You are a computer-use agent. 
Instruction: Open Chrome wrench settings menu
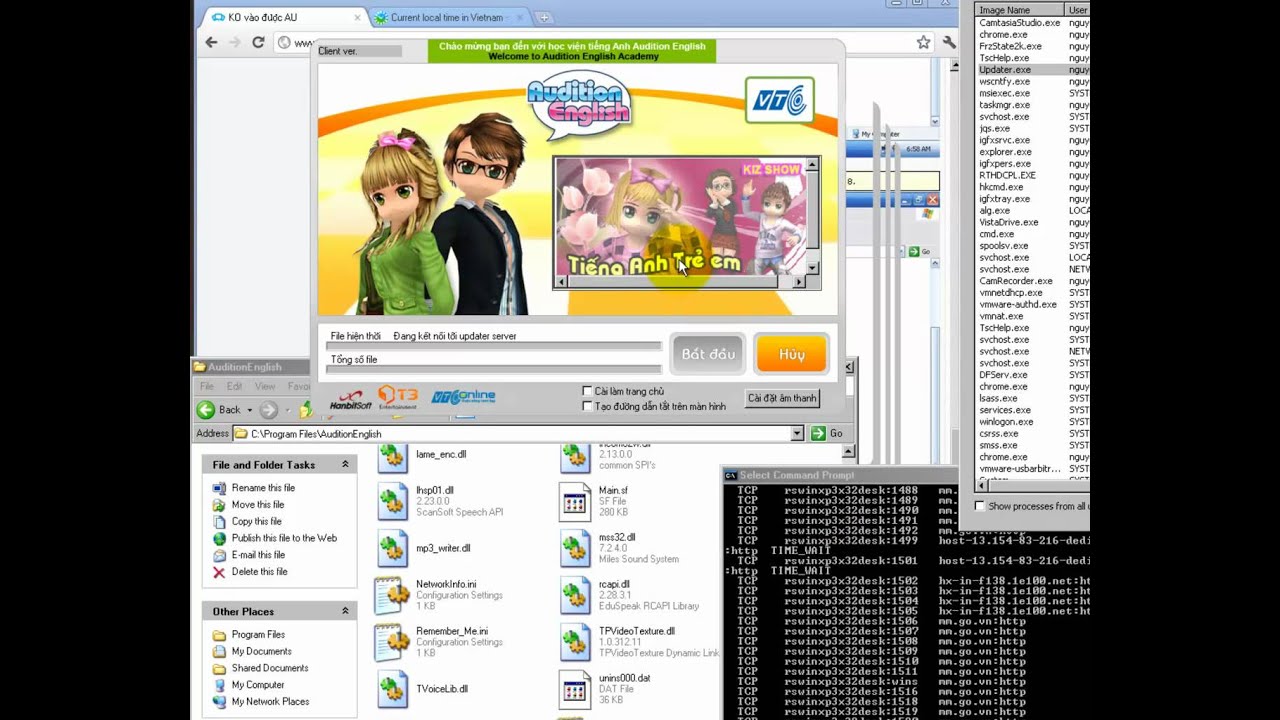[949, 42]
